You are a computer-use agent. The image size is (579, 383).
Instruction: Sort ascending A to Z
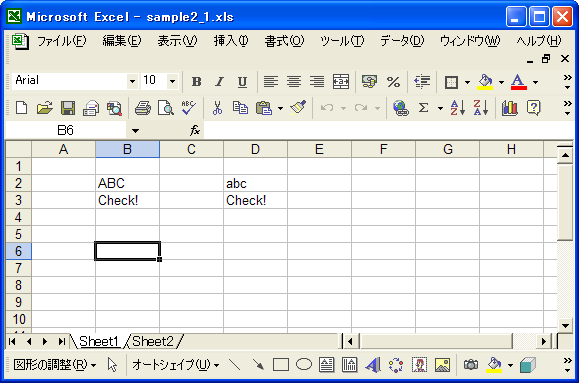458,108
